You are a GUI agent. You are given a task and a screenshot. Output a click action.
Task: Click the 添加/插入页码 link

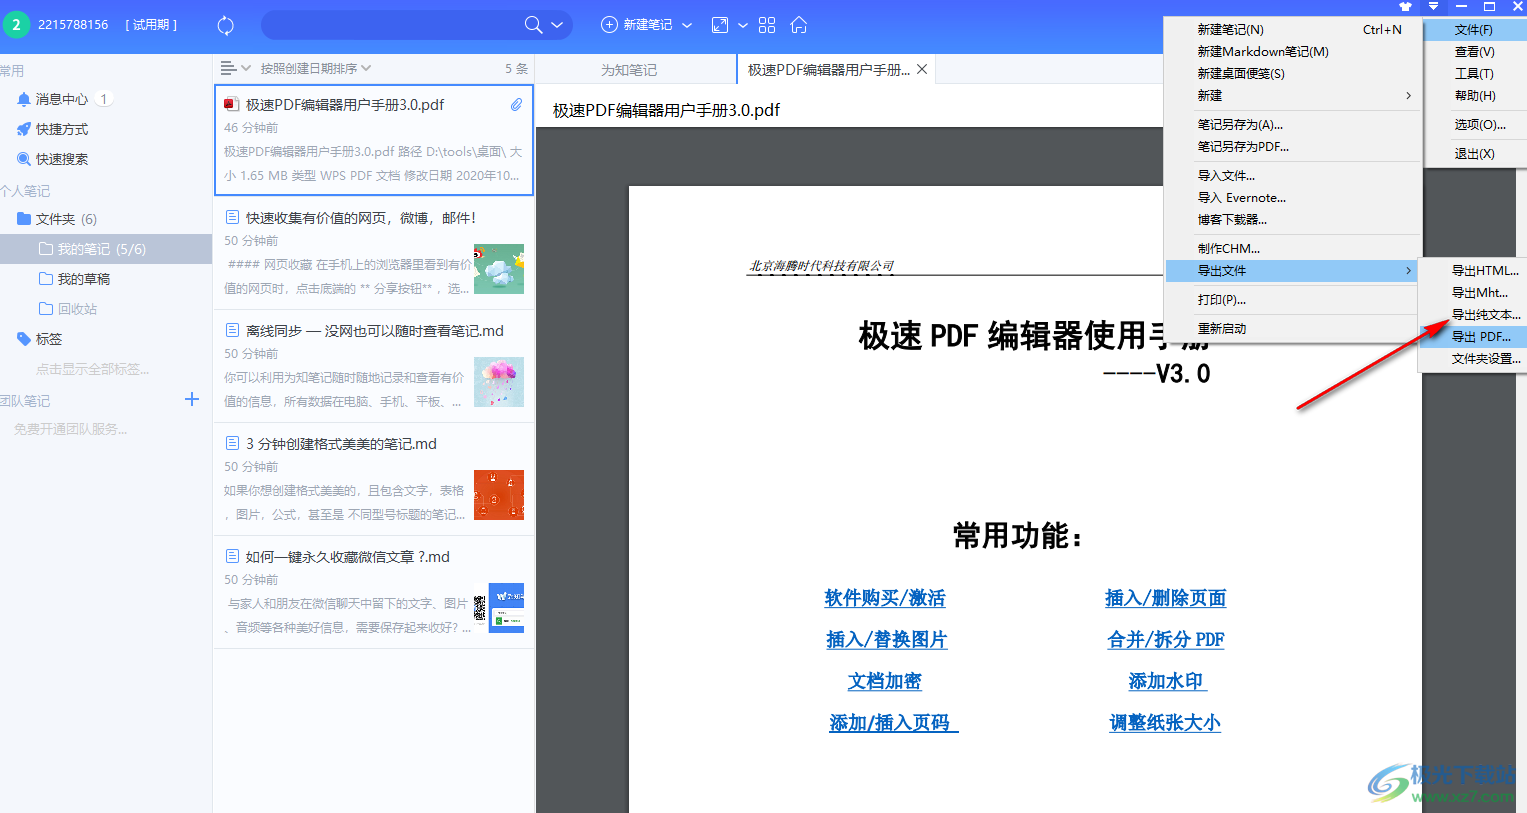pos(893,722)
